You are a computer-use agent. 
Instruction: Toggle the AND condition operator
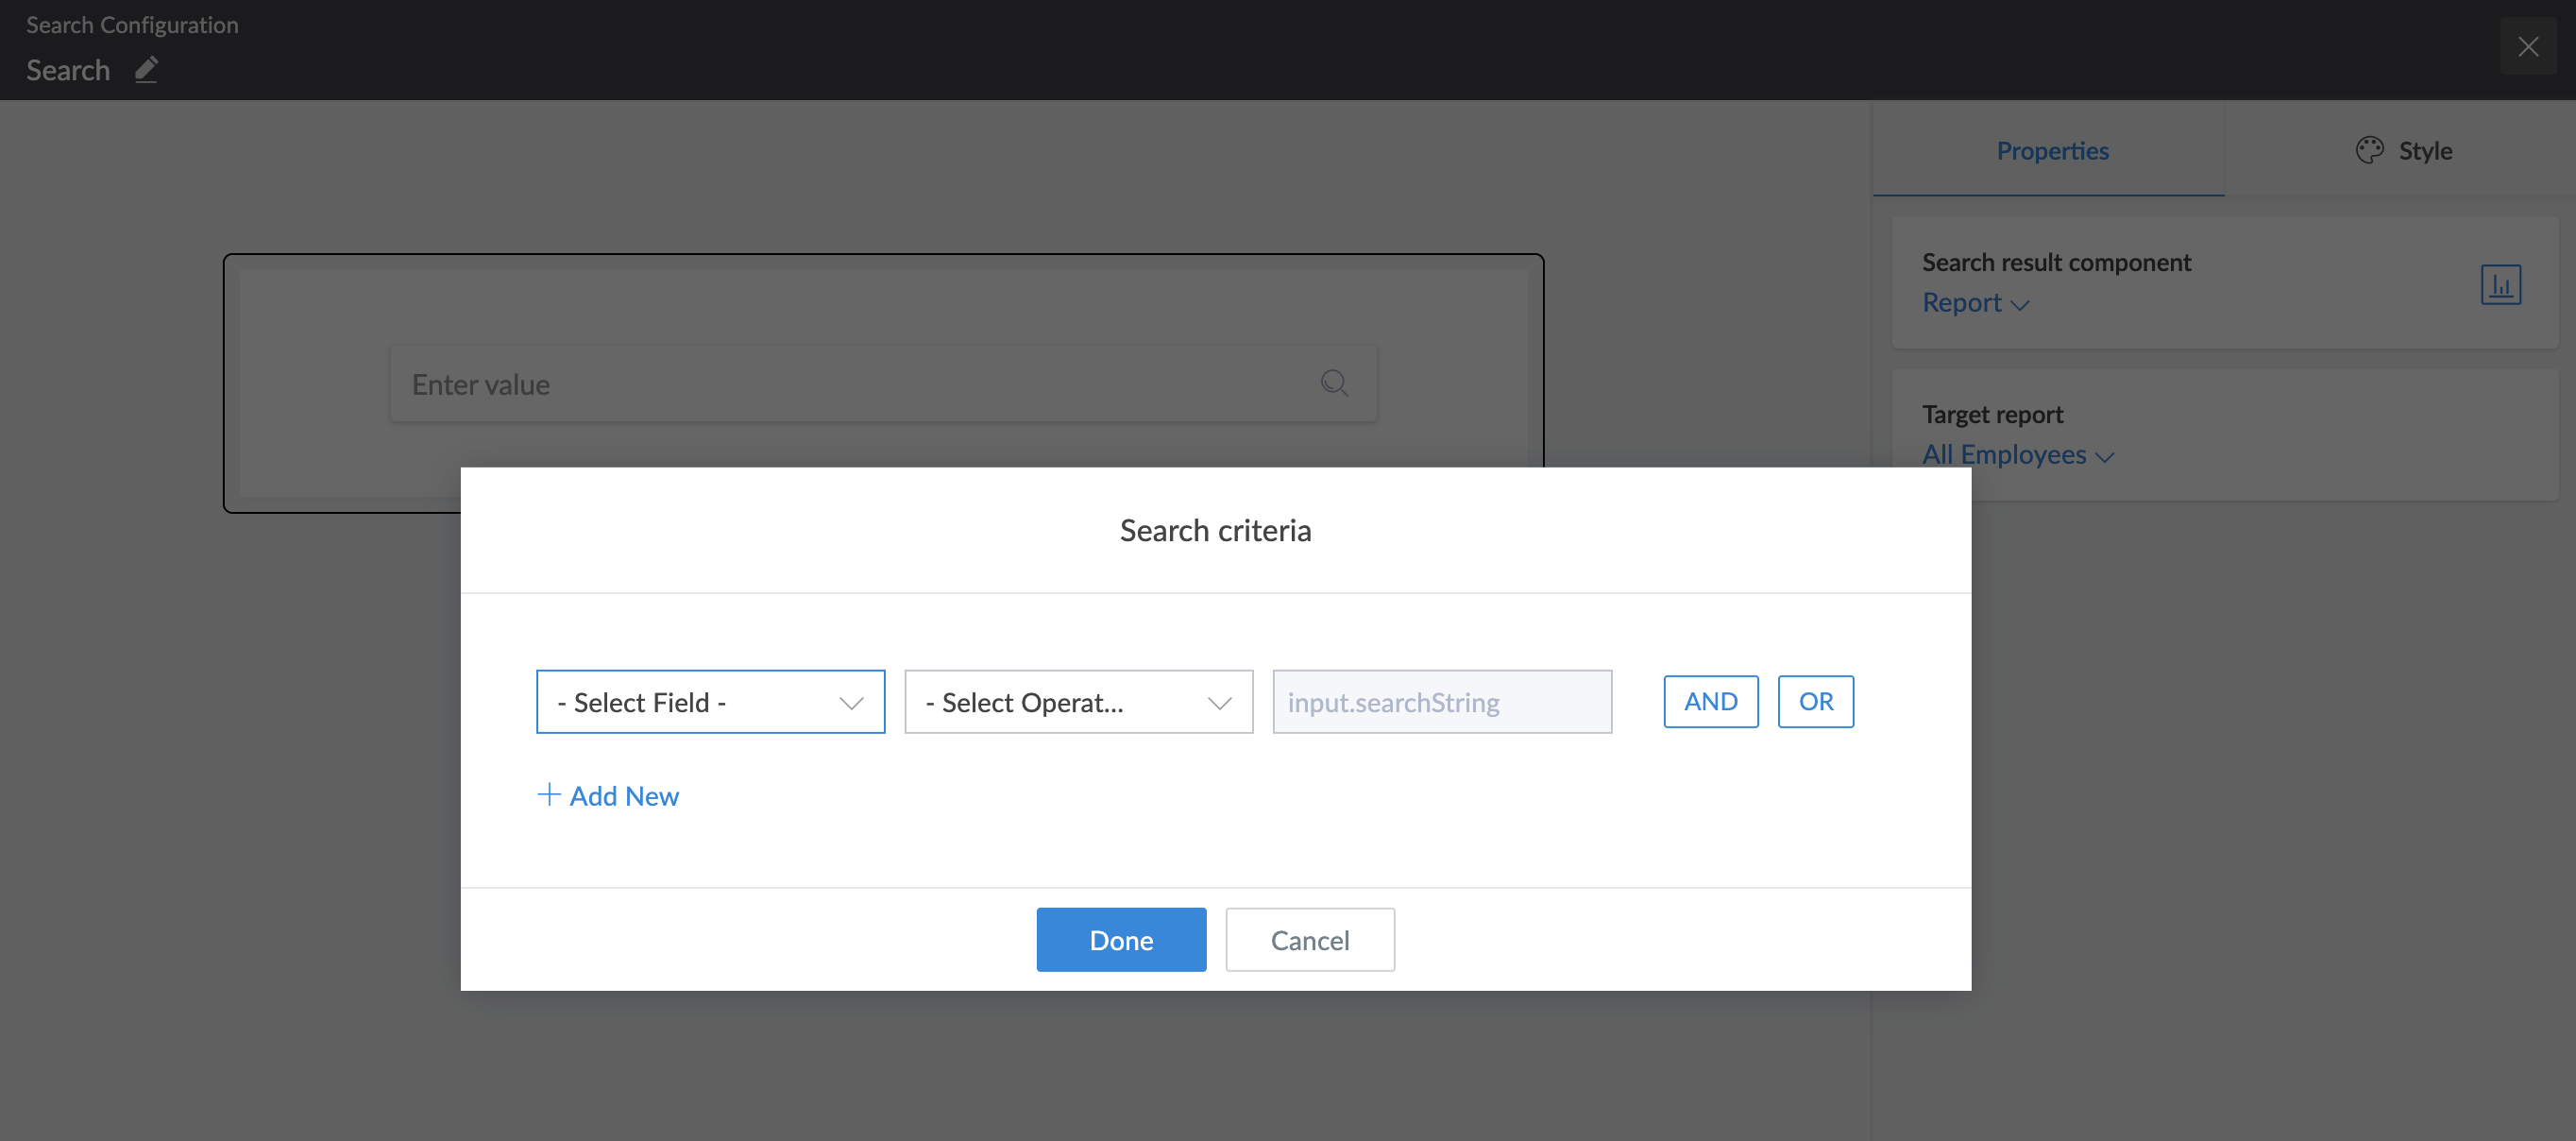(1710, 701)
